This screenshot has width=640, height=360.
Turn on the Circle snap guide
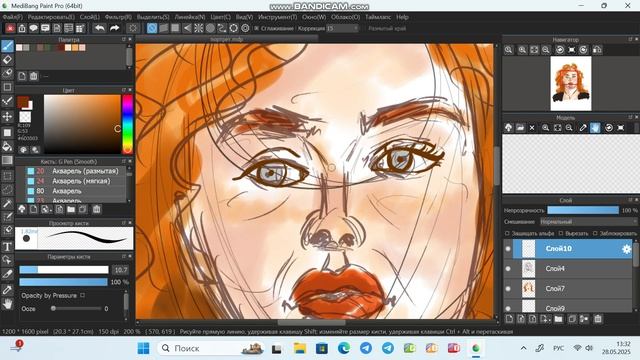click(210, 28)
